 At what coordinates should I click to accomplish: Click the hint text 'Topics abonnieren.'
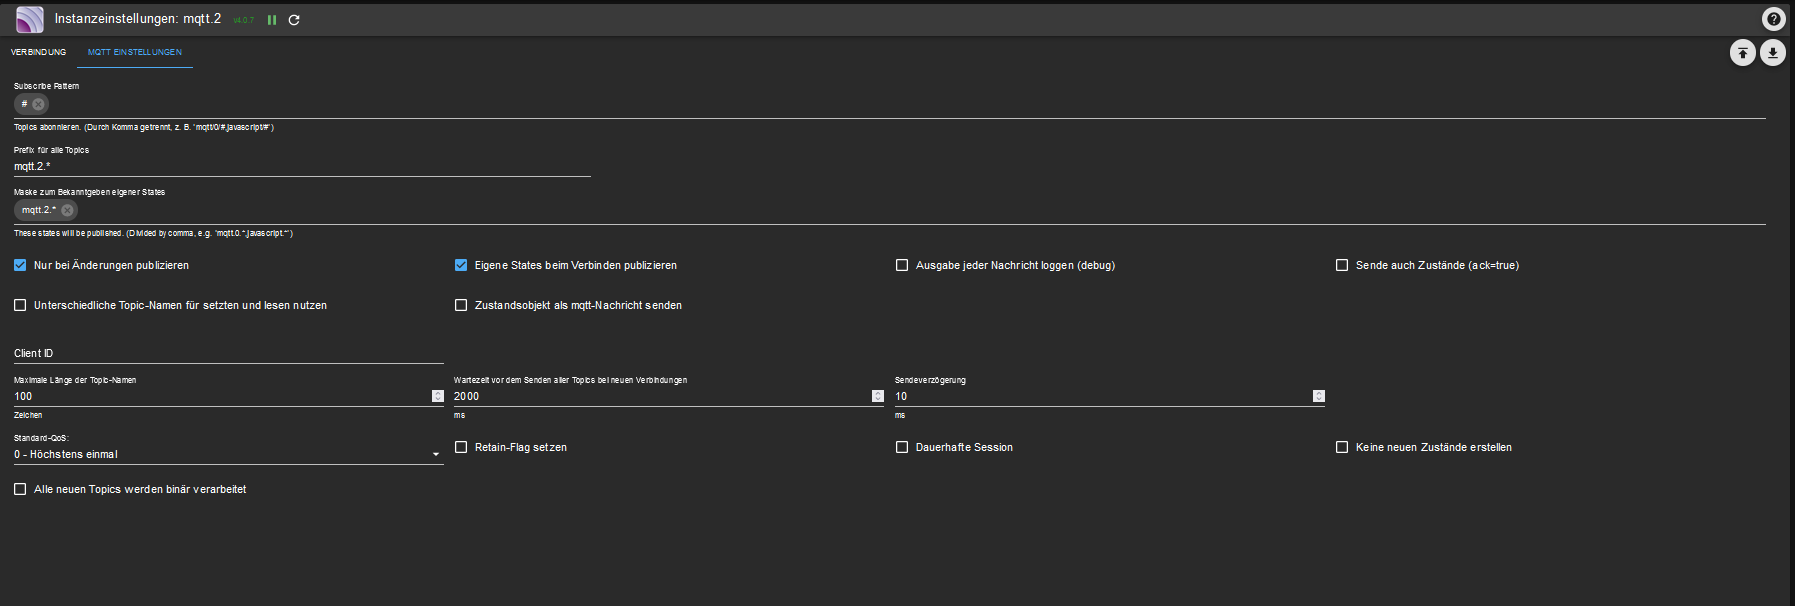pos(47,127)
